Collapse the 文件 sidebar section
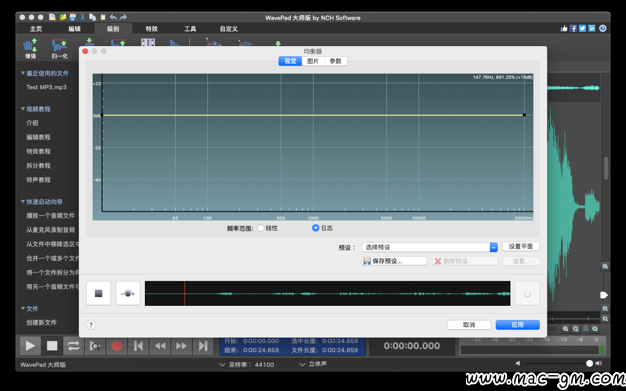 coord(23,308)
